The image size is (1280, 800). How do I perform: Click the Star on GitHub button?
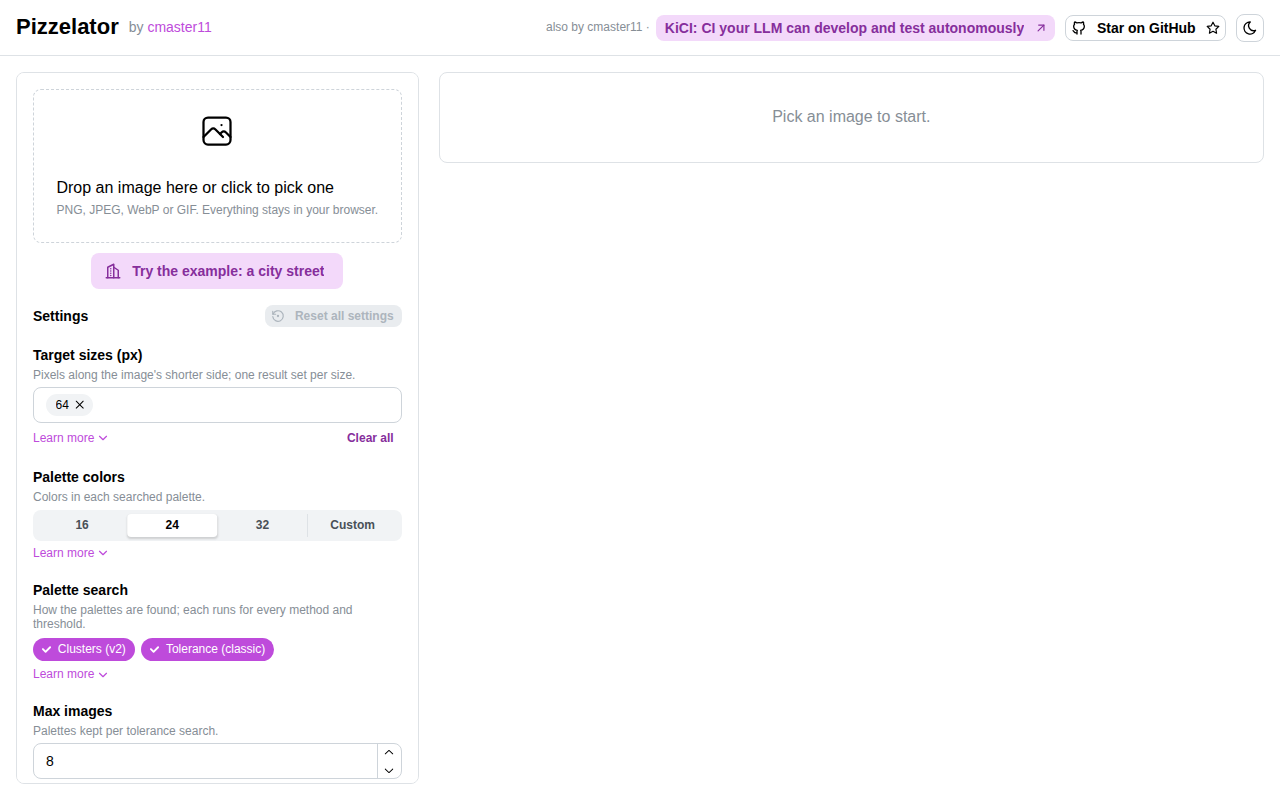(1145, 28)
